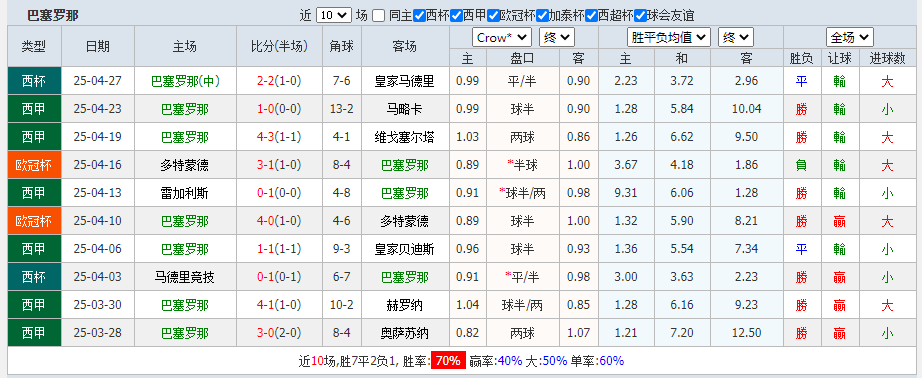
Task: Click the 西甲 type cell for 25-03-28
Action: click(x=34, y=333)
